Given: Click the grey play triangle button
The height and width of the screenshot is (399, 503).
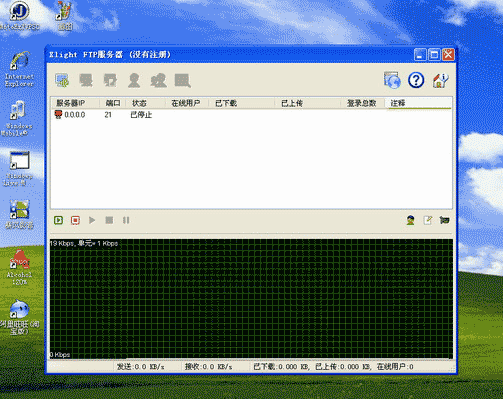Looking at the screenshot, I should click(92, 220).
